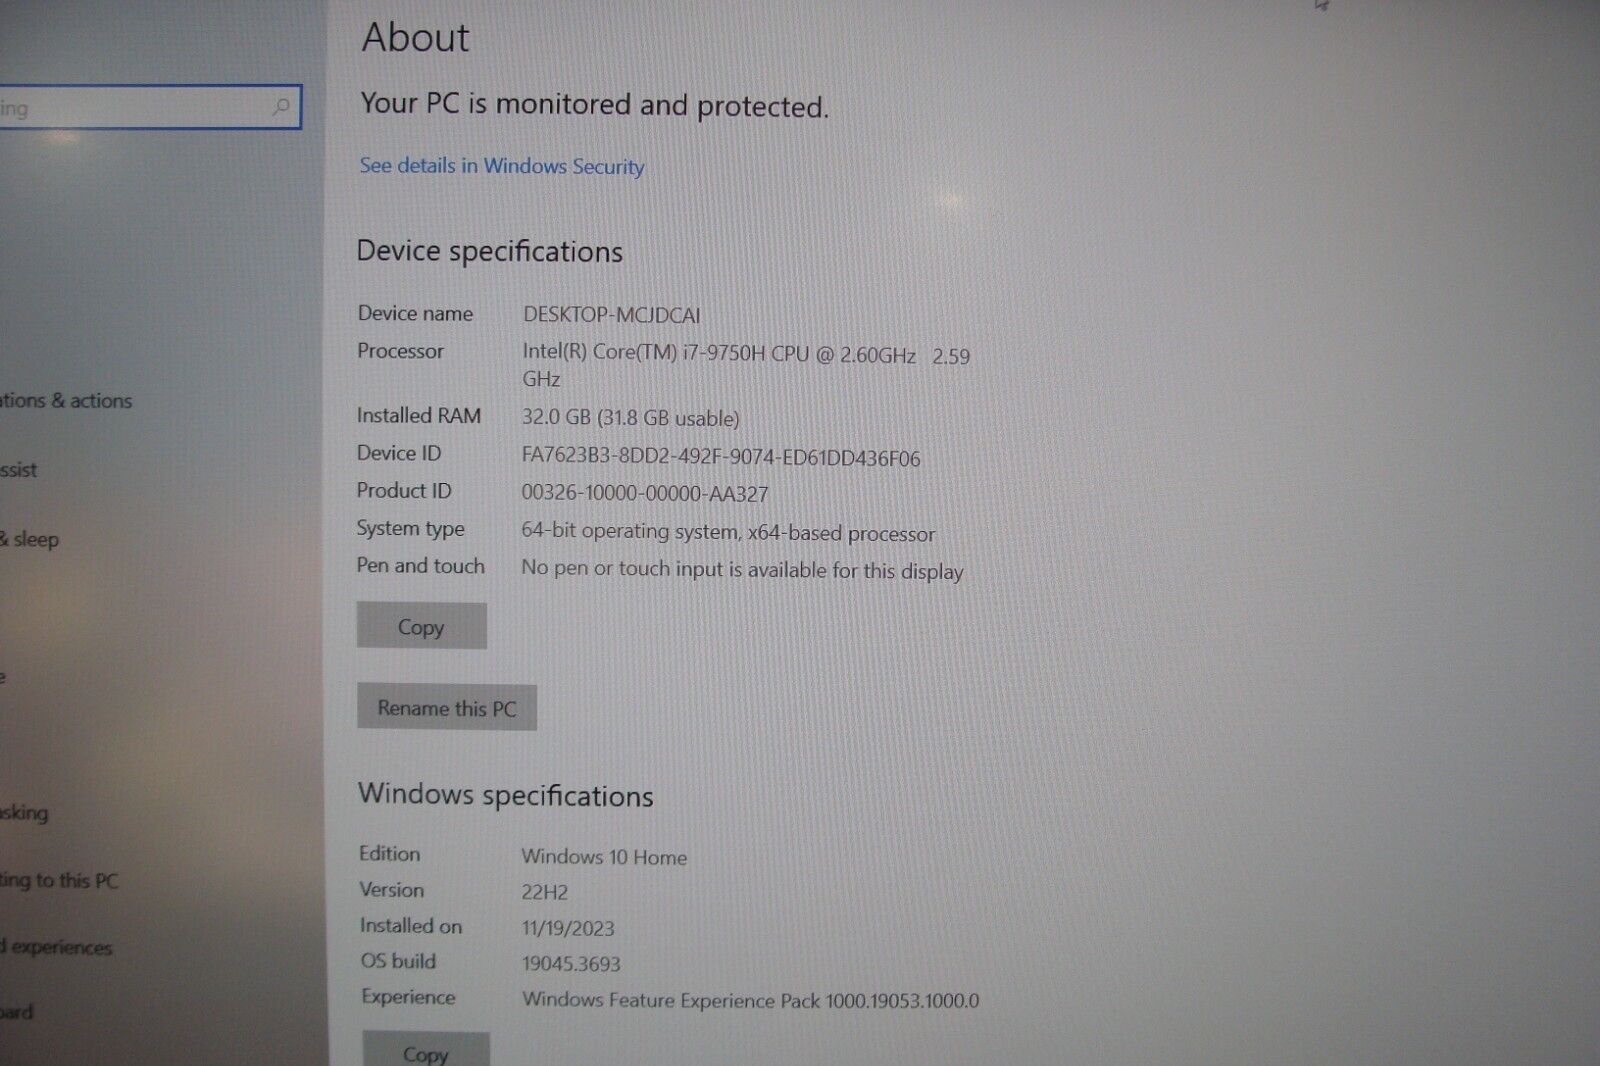
Task: Click Rename this PC button
Action: pos(447,708)
